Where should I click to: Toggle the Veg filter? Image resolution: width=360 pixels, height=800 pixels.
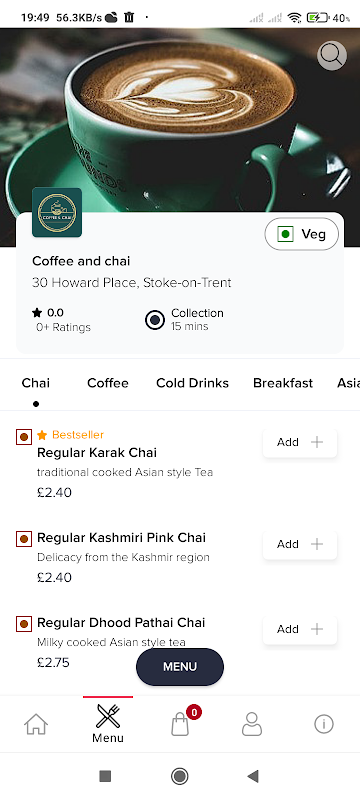point(301,234)
